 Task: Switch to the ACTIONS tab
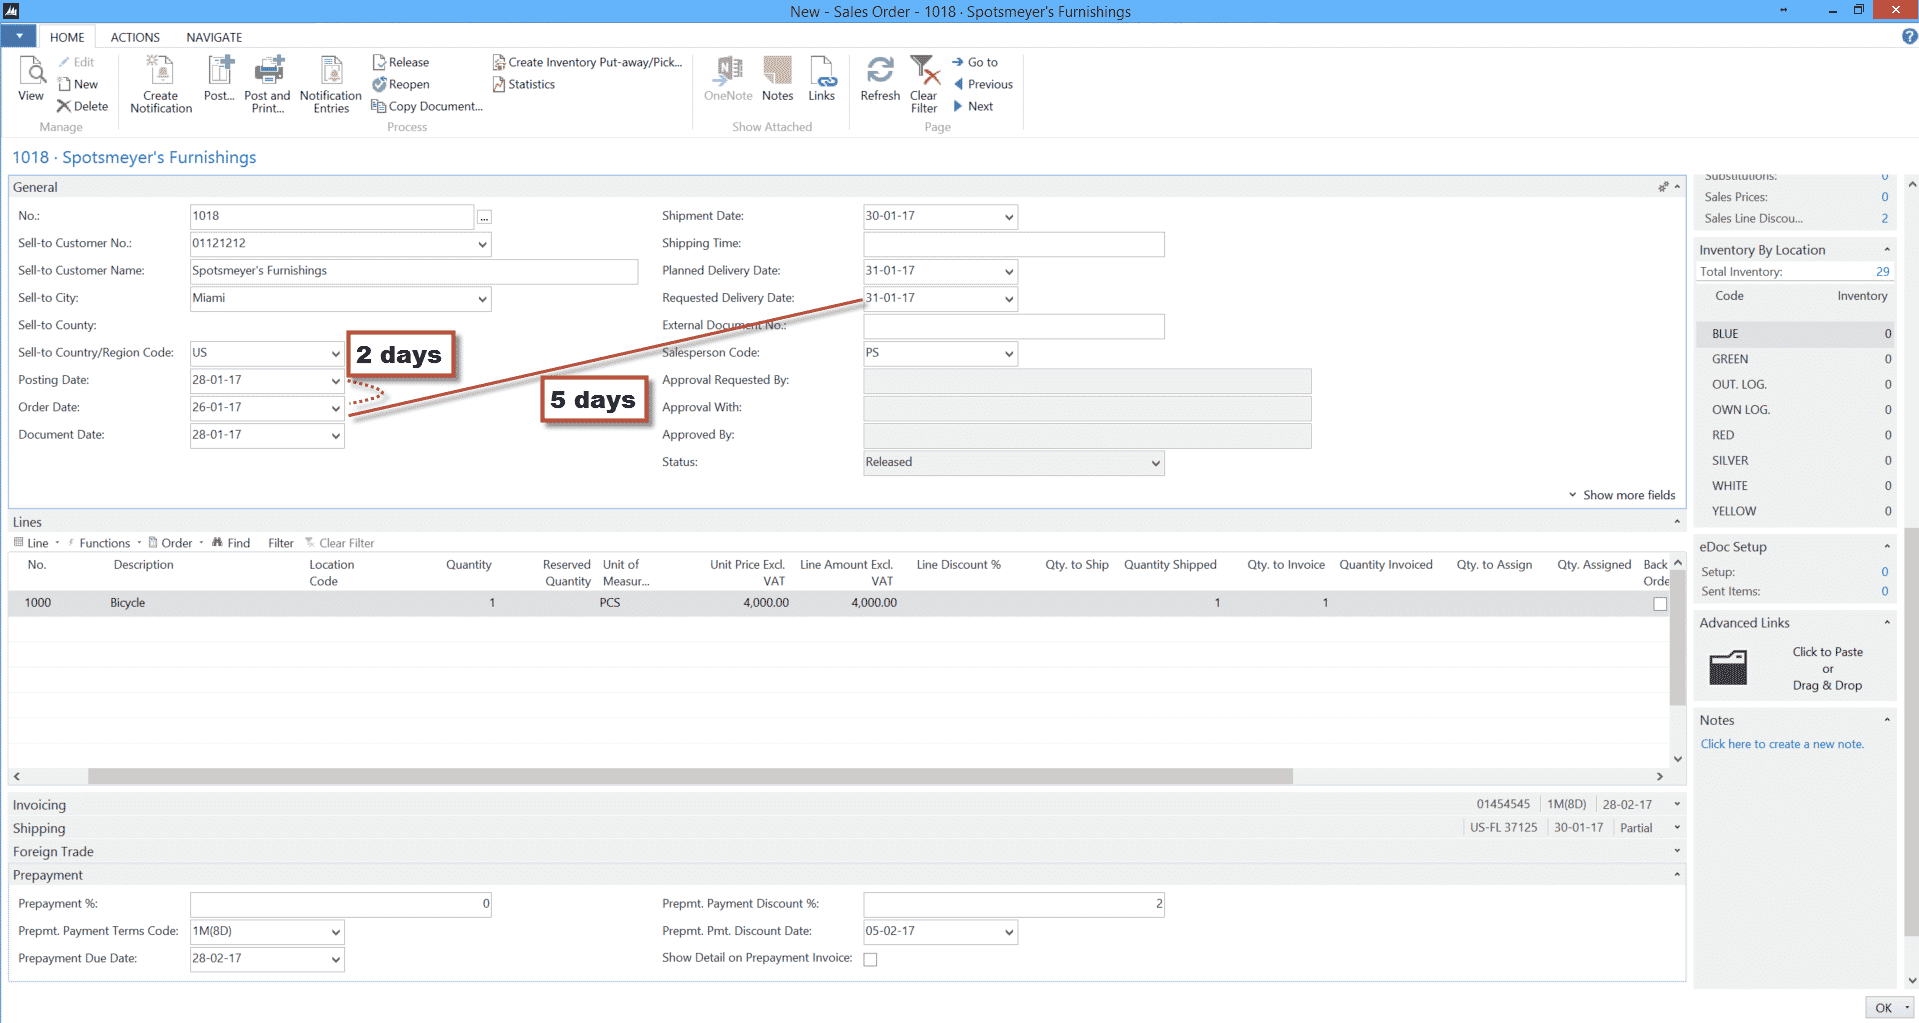[x=135, y=37]
